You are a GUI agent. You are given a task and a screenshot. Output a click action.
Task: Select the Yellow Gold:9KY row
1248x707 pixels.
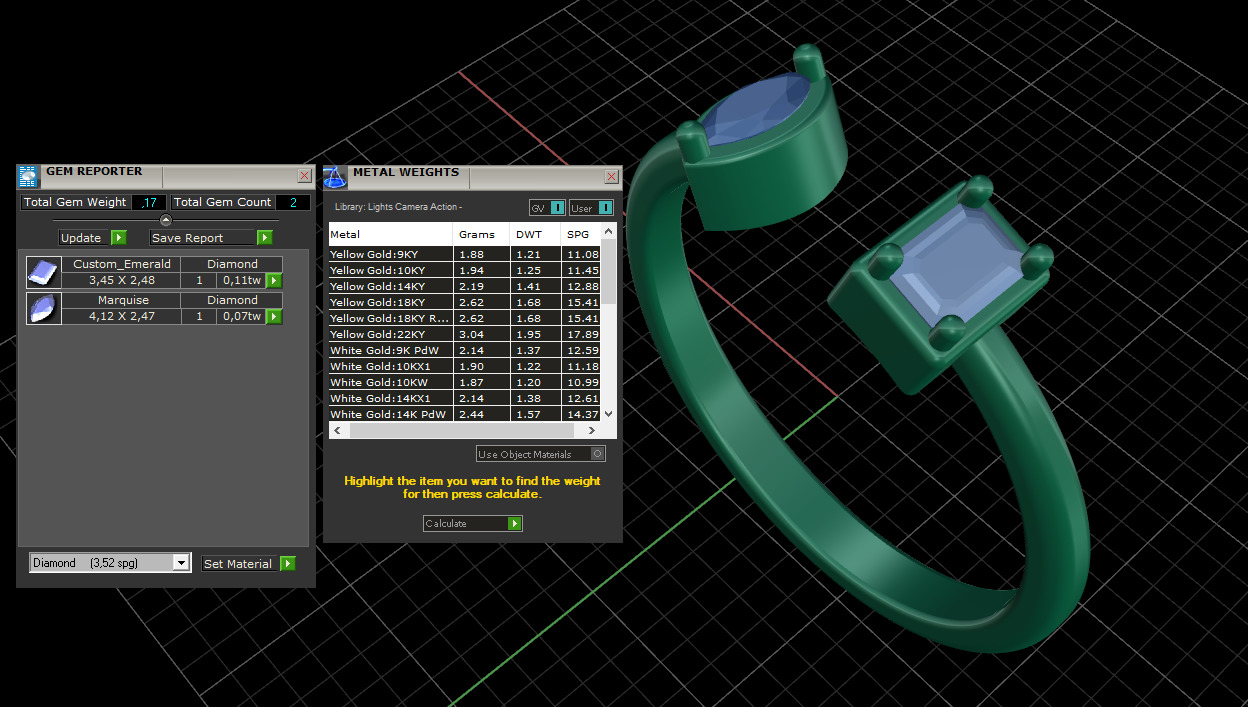pyautogui.click(x=465, y=254)
